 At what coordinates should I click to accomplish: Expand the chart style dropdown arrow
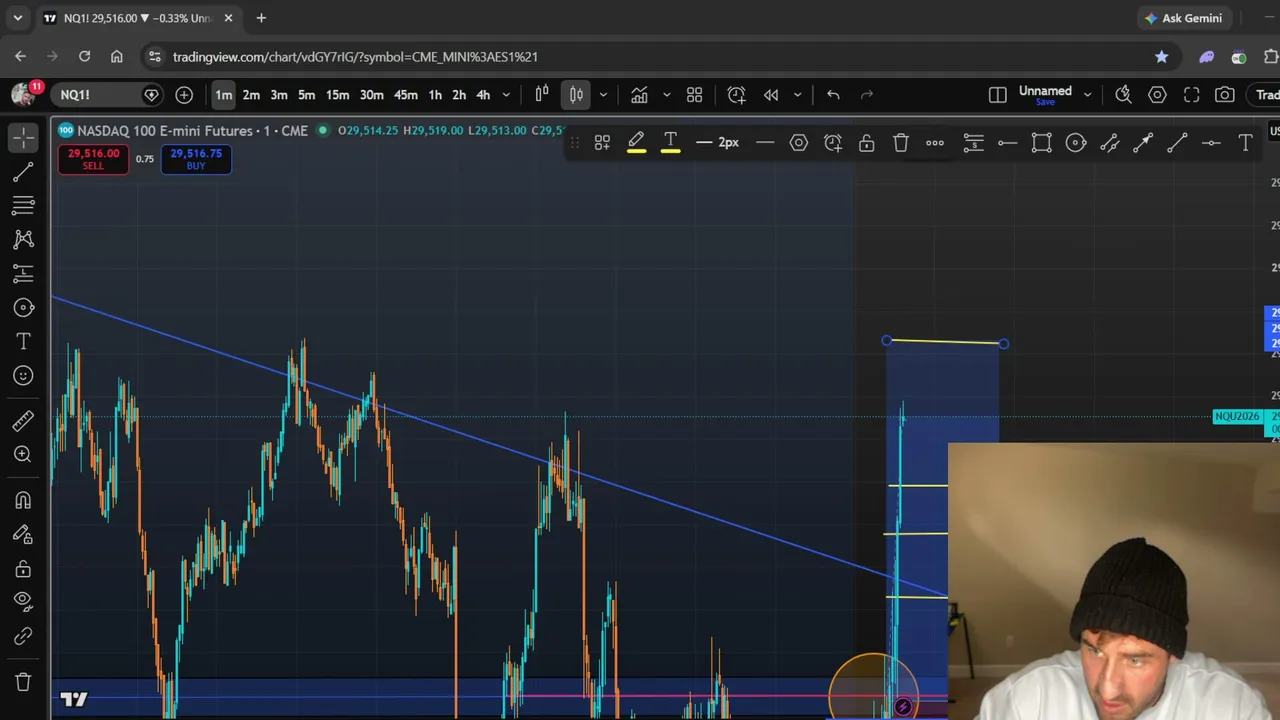(x=603, y=95)
